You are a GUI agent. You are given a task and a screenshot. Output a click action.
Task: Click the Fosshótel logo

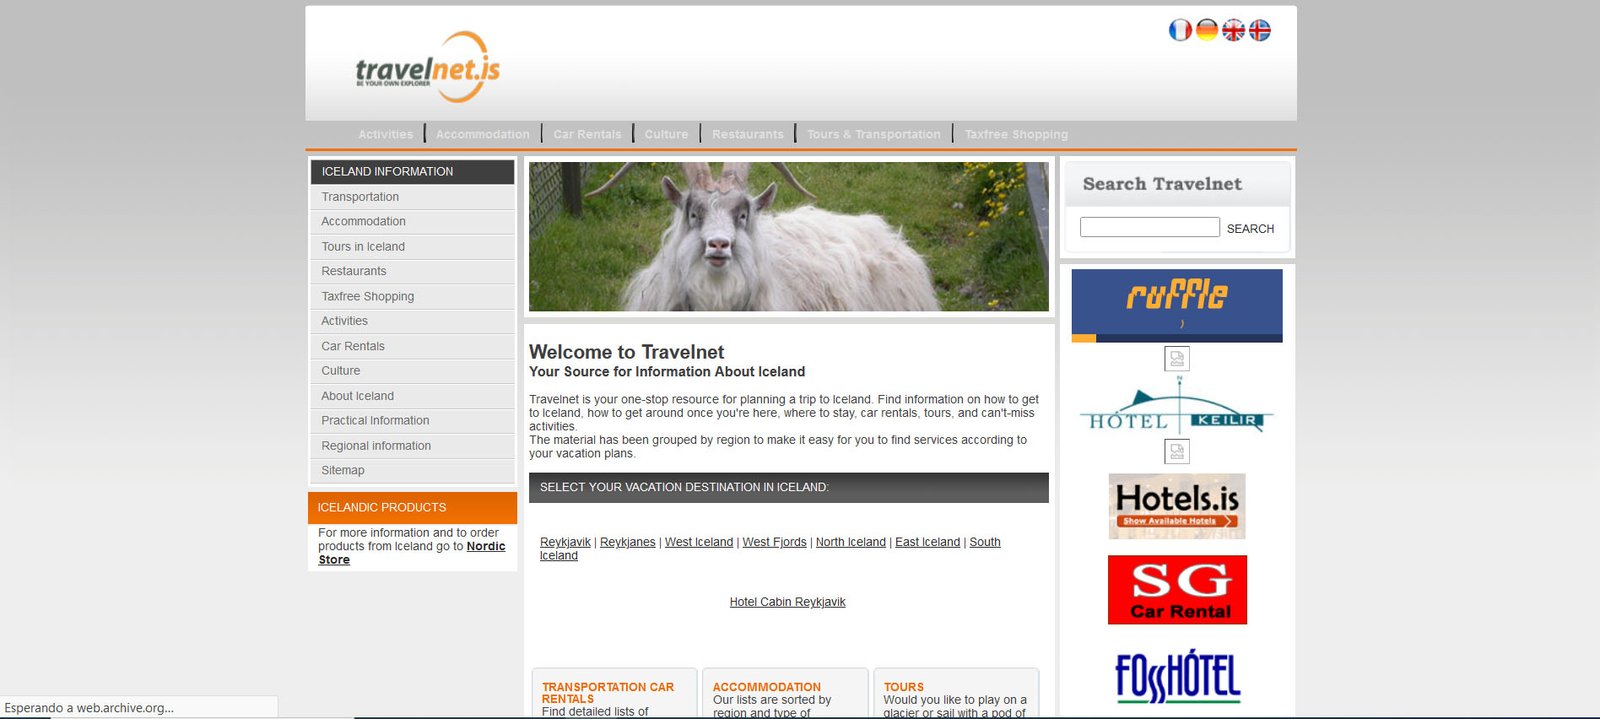1177,677
